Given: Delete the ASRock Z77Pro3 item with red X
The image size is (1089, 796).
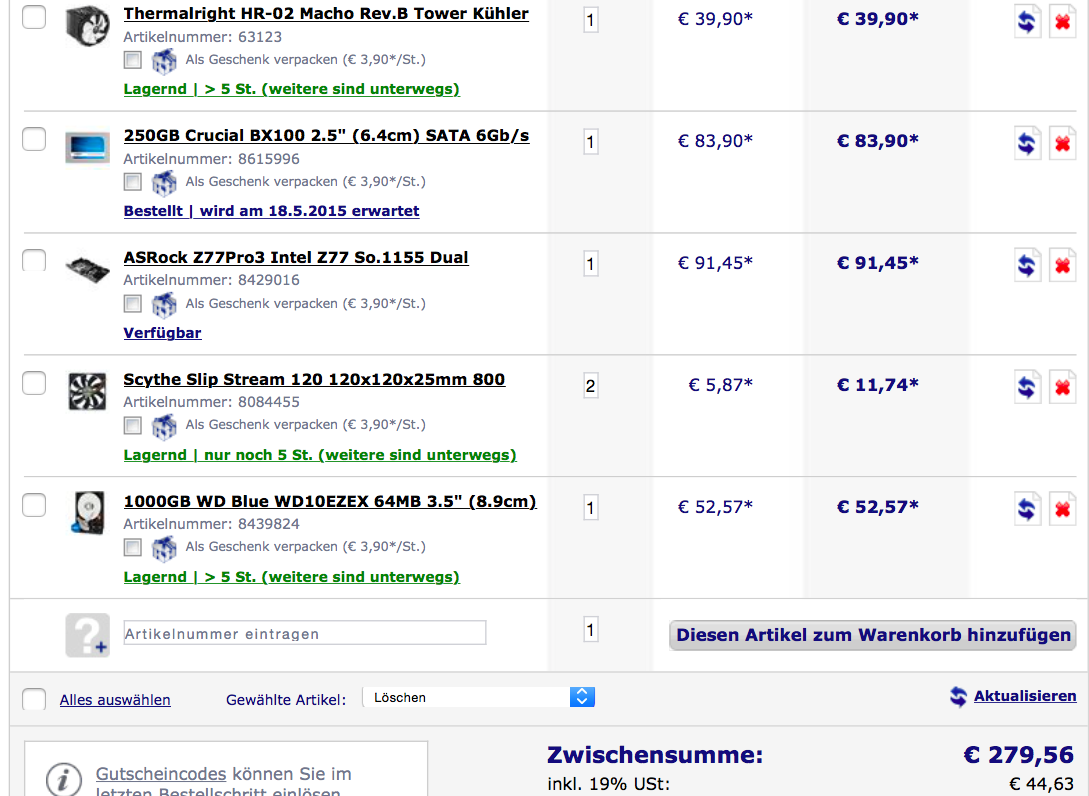Looking at the screenshot, I should pos(1062,265).
